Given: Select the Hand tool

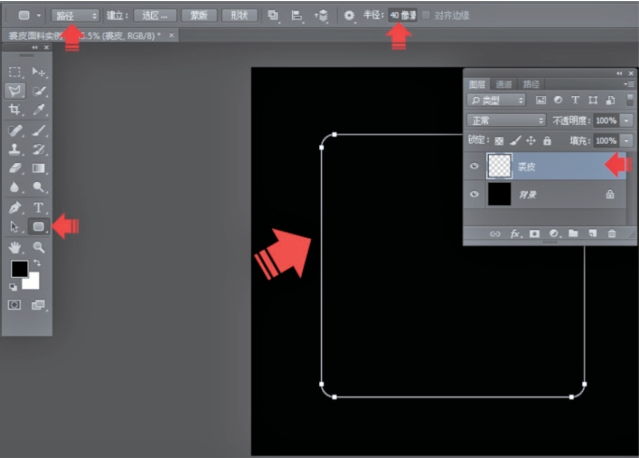Looking at the screenshot, I should [x=15, y=246].
